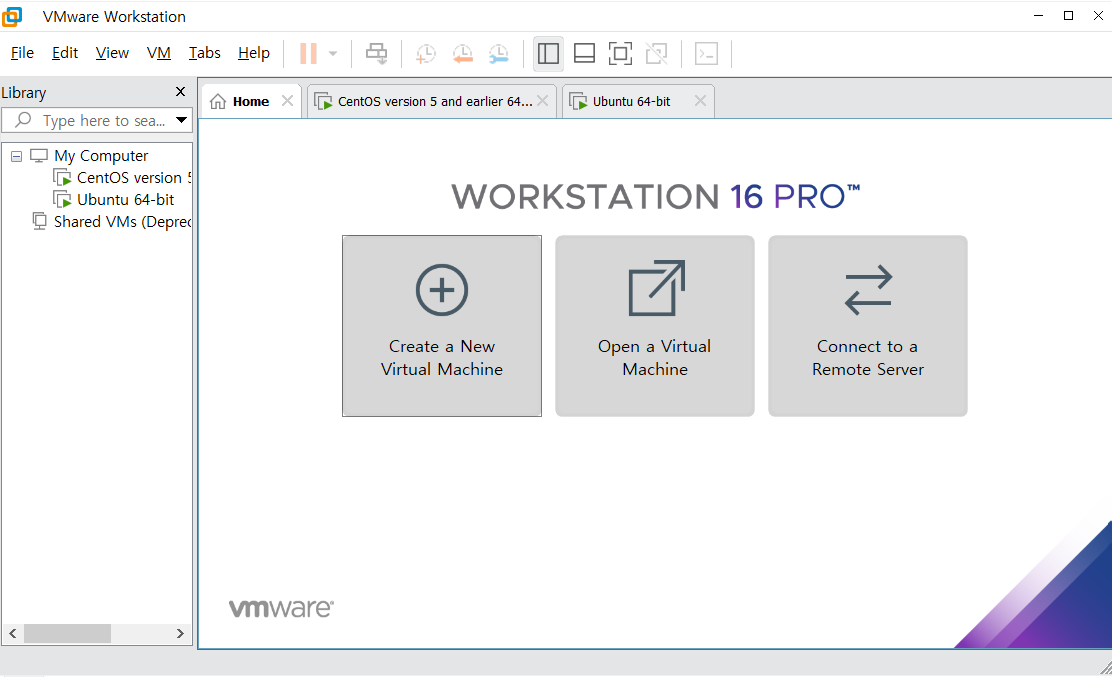Enter full screen mode icon

621,54
